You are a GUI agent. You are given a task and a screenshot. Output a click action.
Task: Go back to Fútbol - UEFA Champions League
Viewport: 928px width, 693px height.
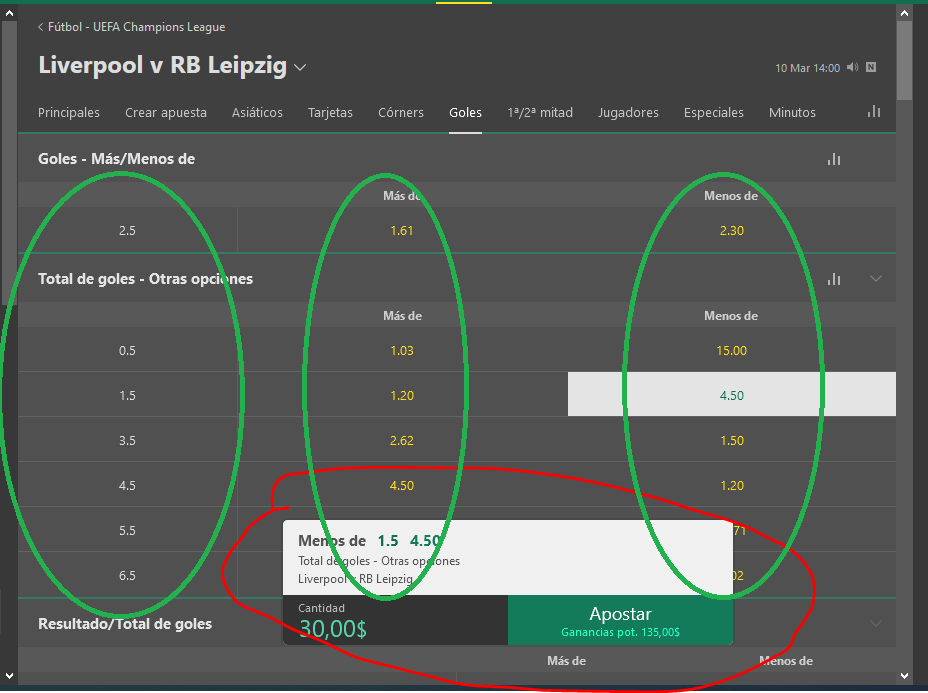pos(131,27)
